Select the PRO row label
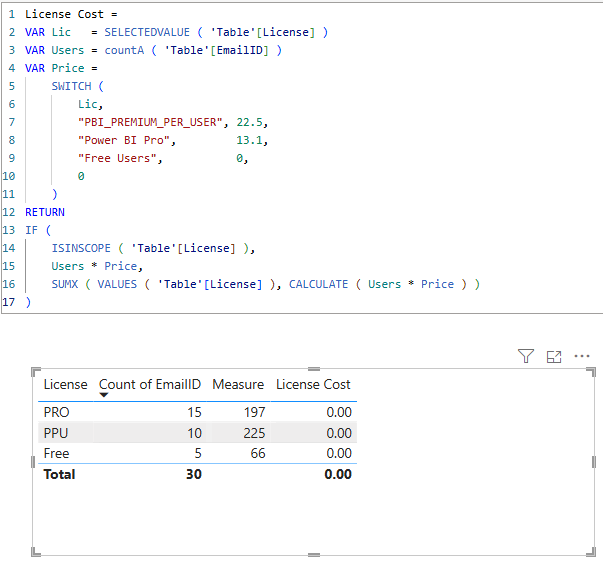 [x=56, y=412]
